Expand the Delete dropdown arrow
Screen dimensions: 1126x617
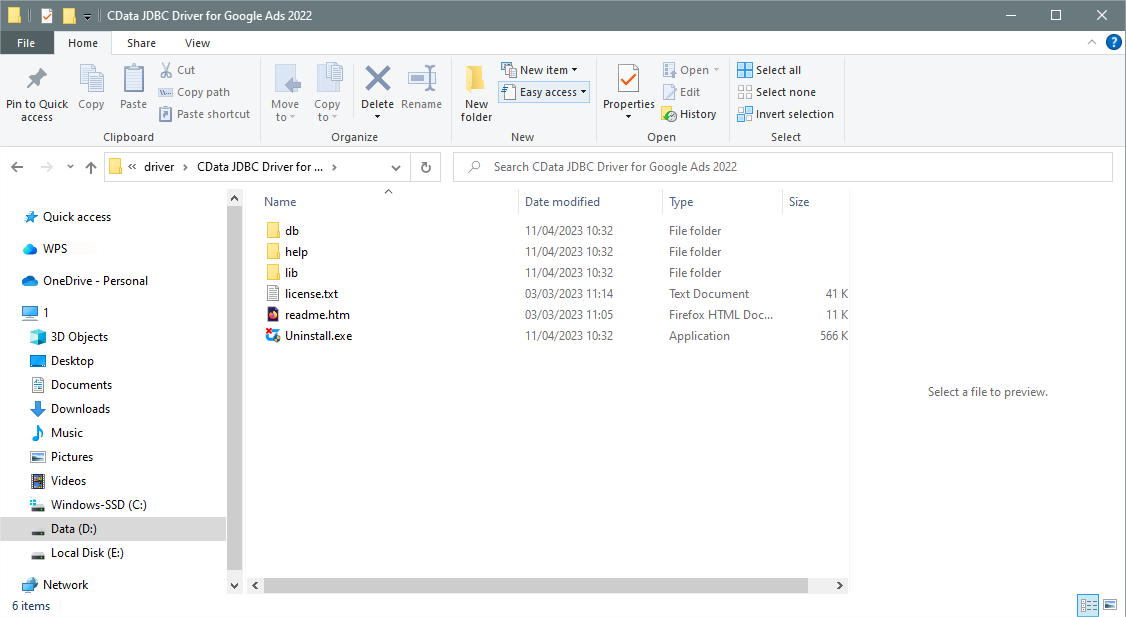point(377,117)
